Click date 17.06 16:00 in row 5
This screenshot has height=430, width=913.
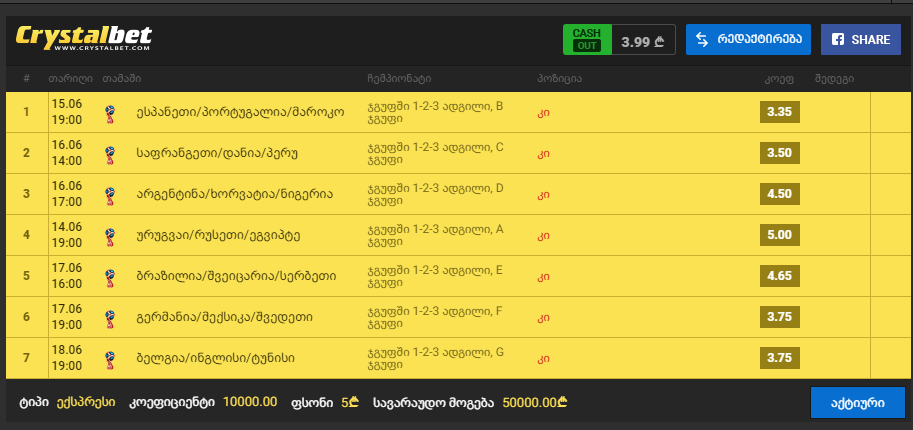67,276
